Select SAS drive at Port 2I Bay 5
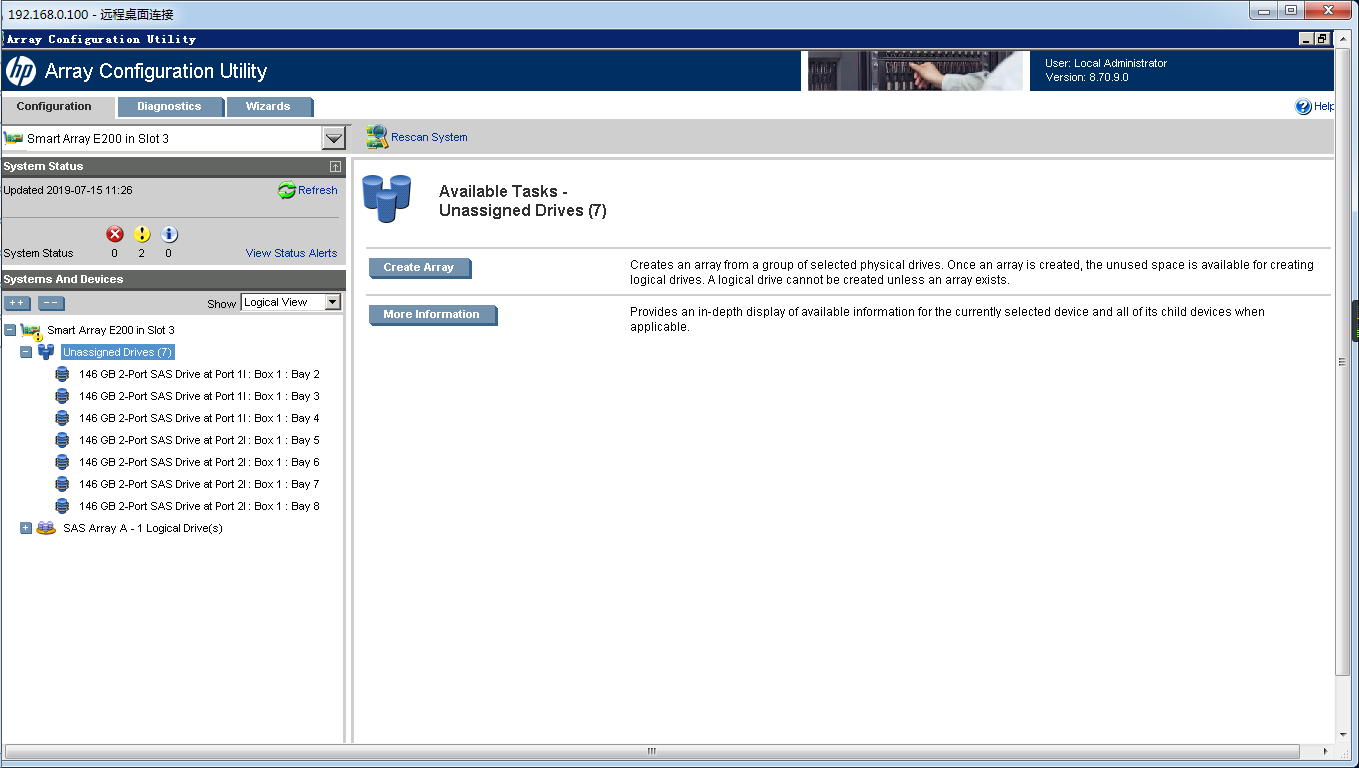This screenshot has height=768, width=1359. tap(200, 440)
